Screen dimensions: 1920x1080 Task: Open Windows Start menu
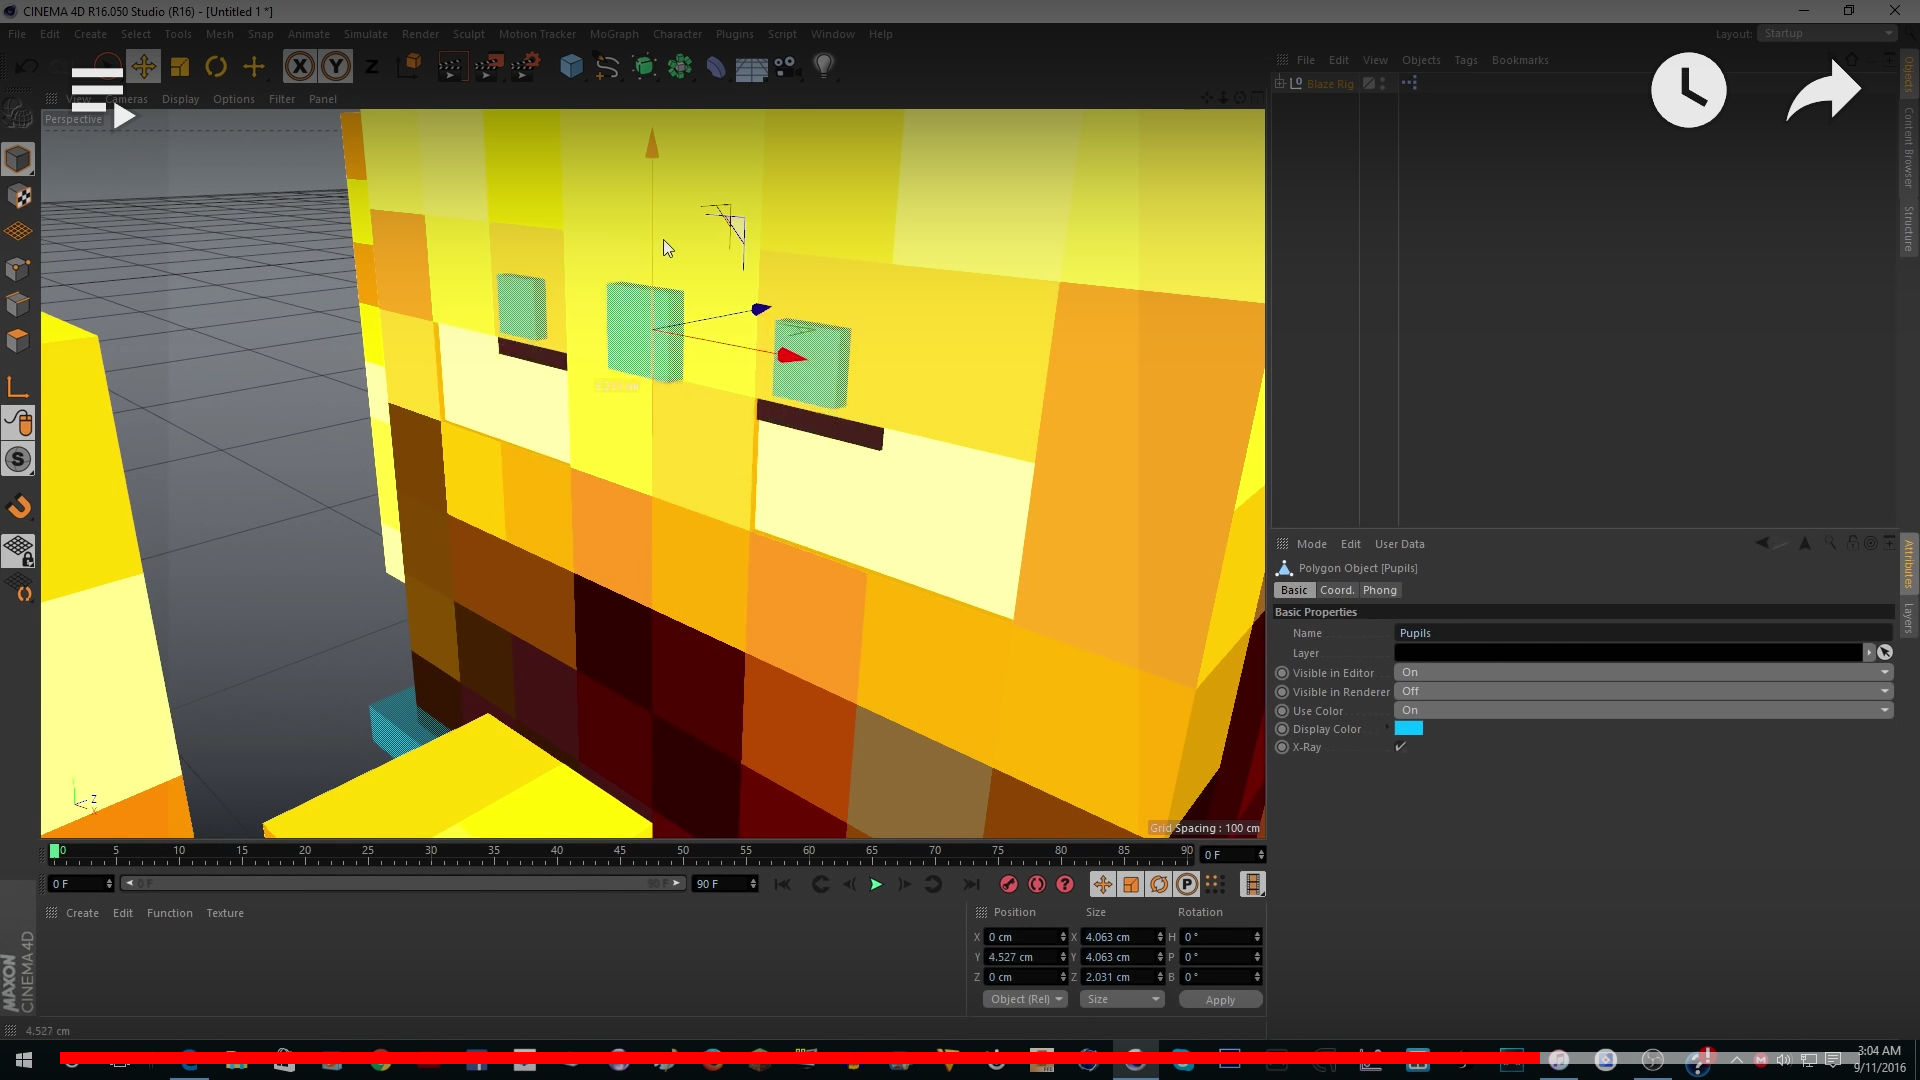[x=24, y=1060]
